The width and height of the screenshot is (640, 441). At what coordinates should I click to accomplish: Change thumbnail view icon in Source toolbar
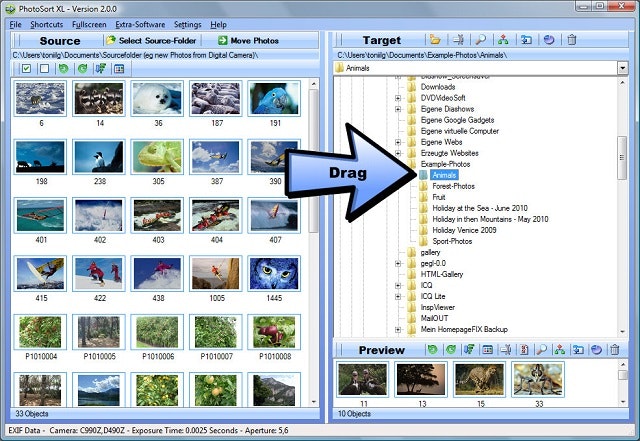point(119,69)
